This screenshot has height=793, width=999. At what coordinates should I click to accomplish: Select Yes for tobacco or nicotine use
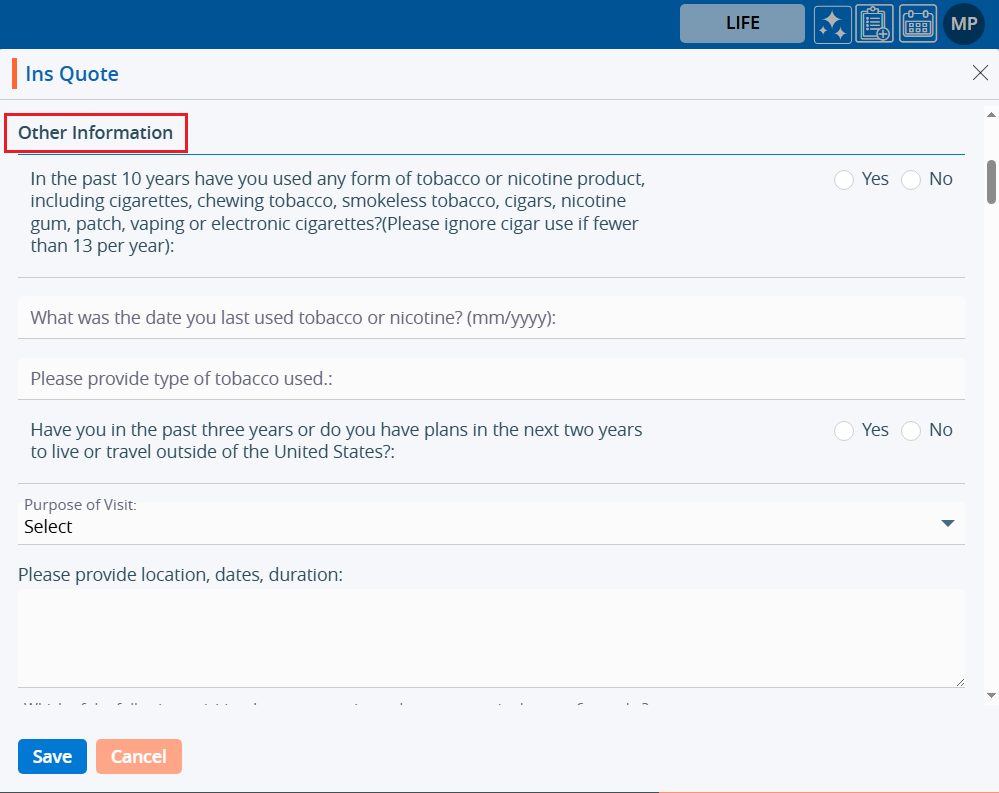pyautogui.click(x=844, y=180)
